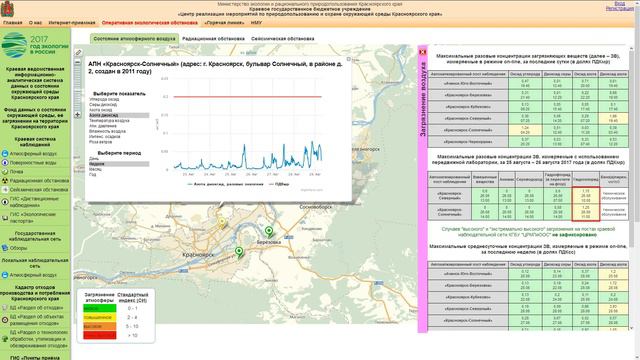Choose Месяц period
Screen dimensions: 640x360
tap(96, 169)
